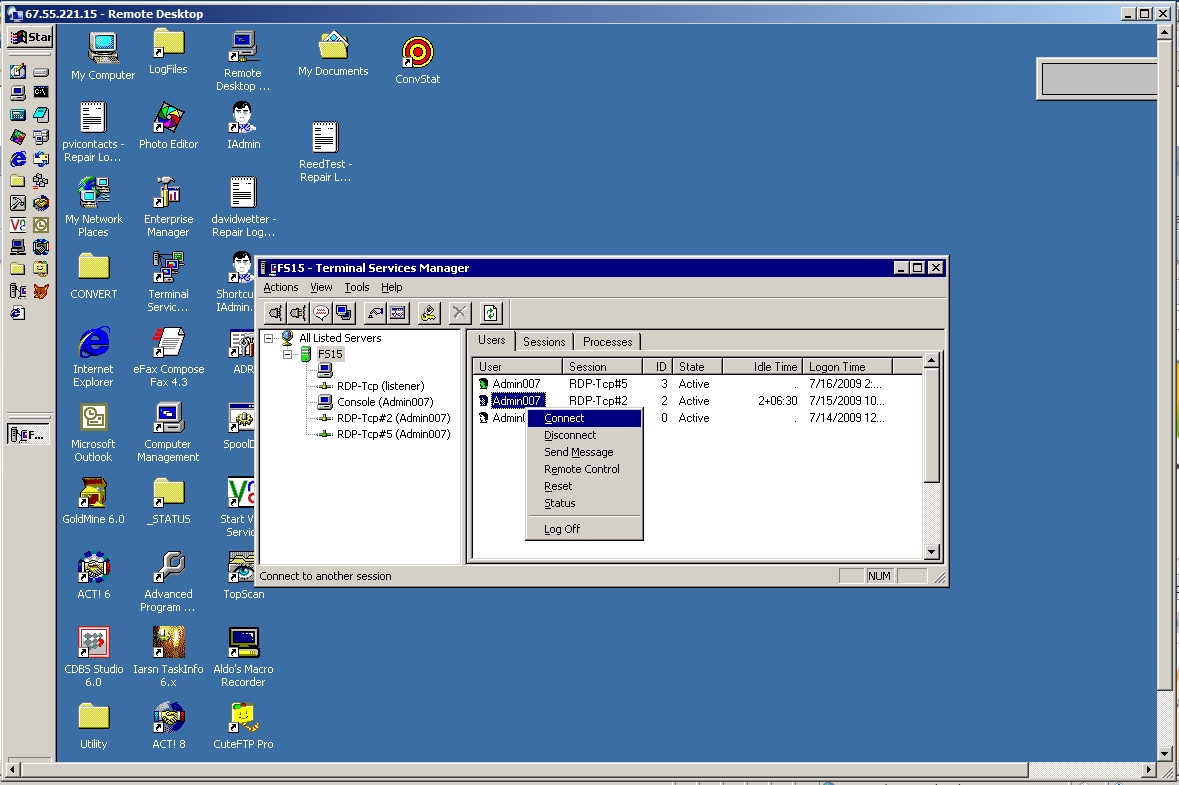Click the Disconnect toolbar icon
The image size is (1179, 785).
pyautogui.click(x=299, y=313)
